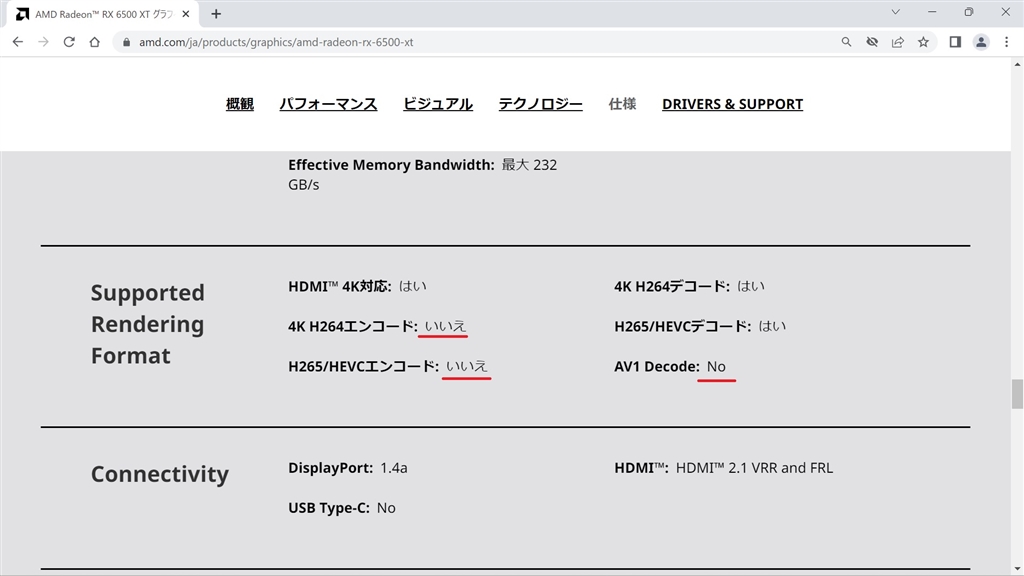The height and width of the screenshot is (576, 1024).
Task: Click scrollbar down arrow
Action: pyautogui.click(x=1017, y=569)
